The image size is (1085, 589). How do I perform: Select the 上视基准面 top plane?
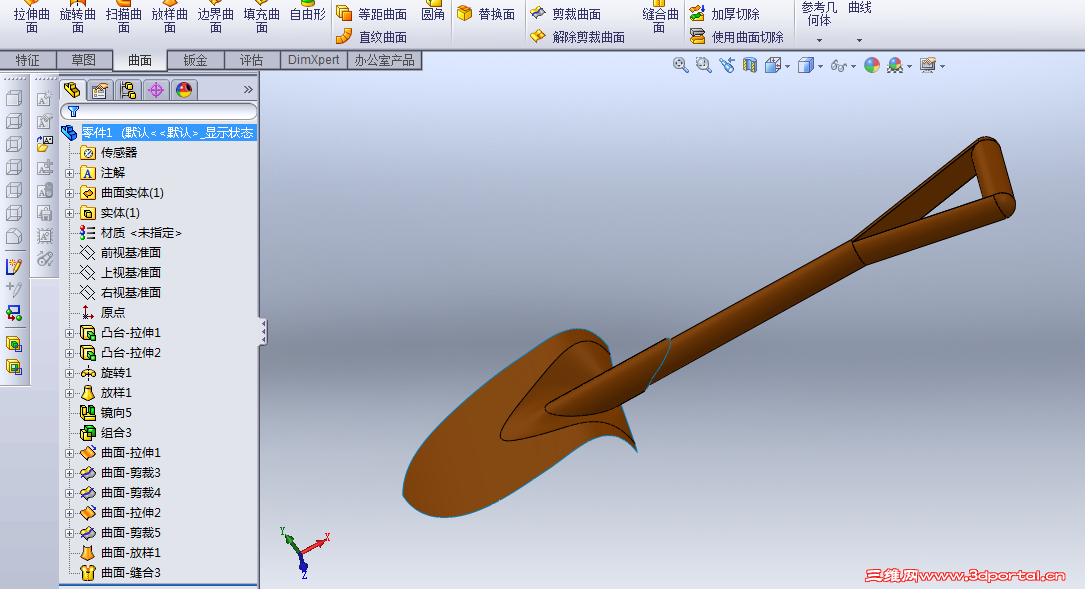tap(130, 273)
